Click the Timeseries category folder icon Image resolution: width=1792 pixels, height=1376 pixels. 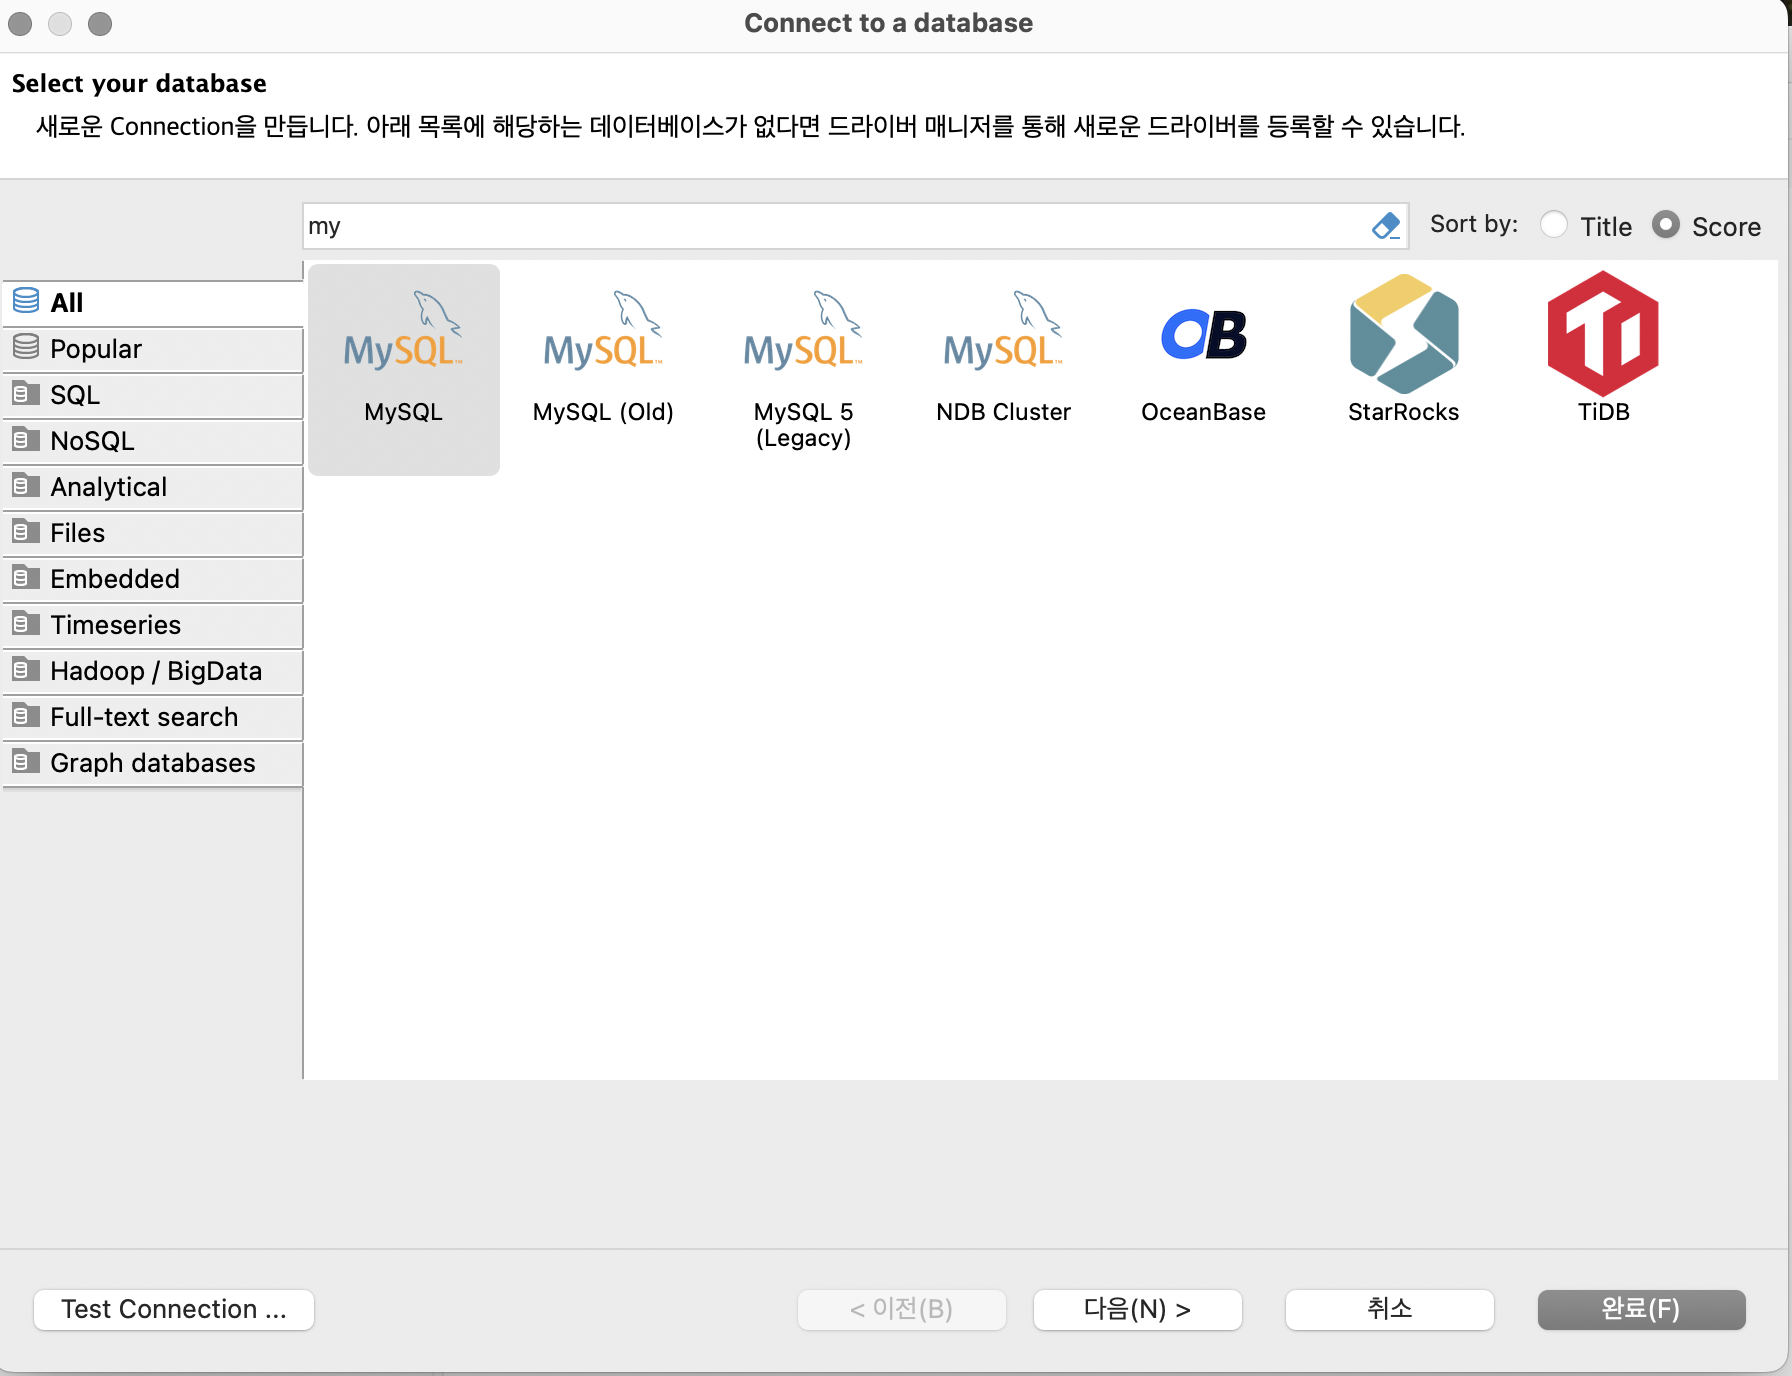pyautogui.click(x=26, y=623)
